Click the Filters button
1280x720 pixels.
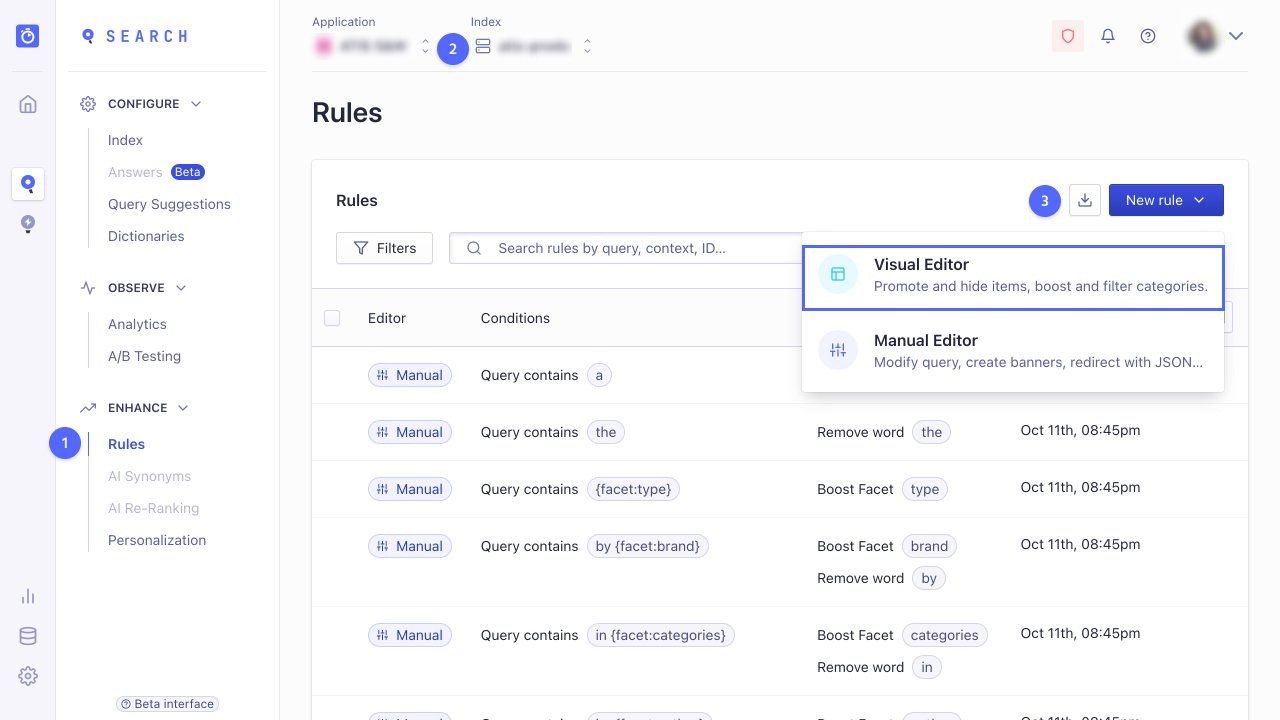point(384,247)
